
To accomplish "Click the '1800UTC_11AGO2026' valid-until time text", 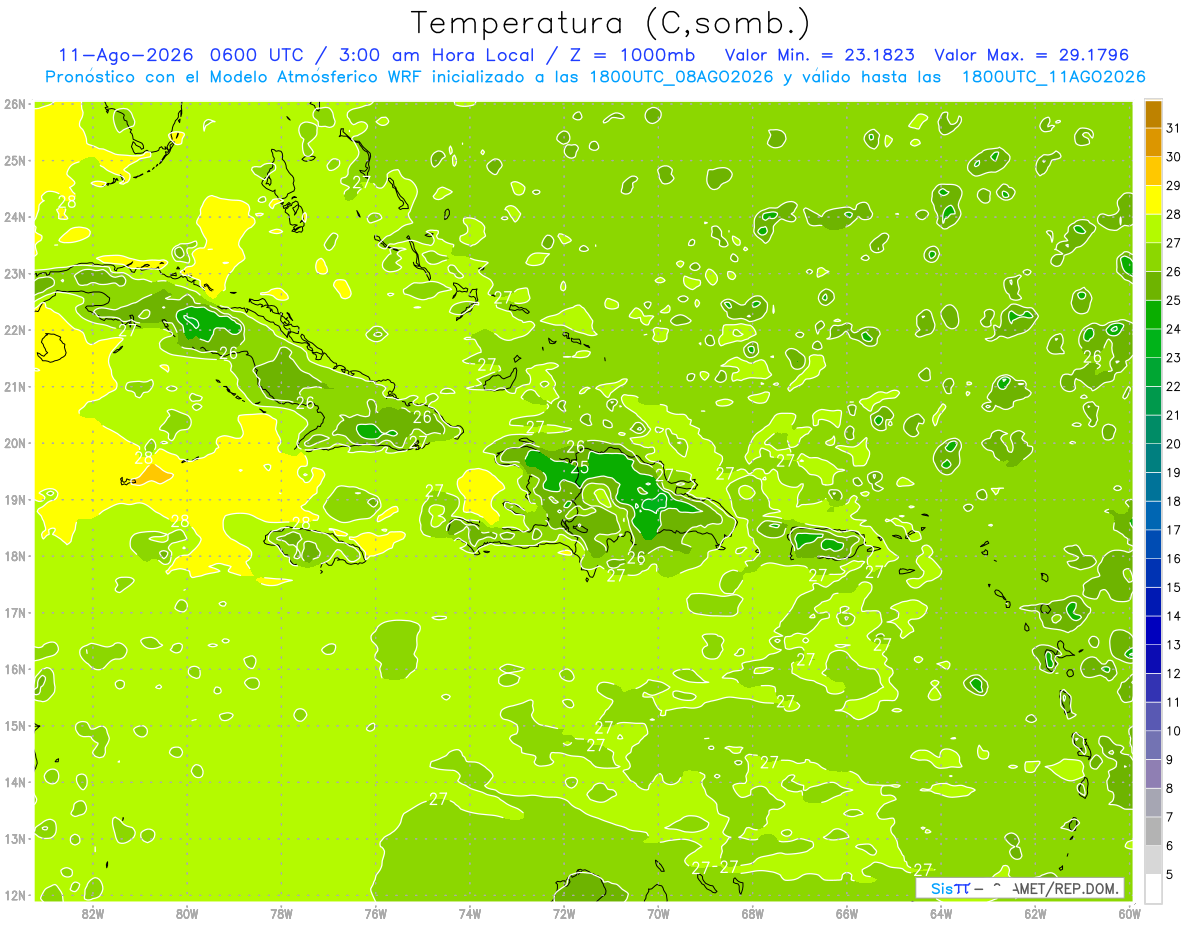I will pos(1053,77).
